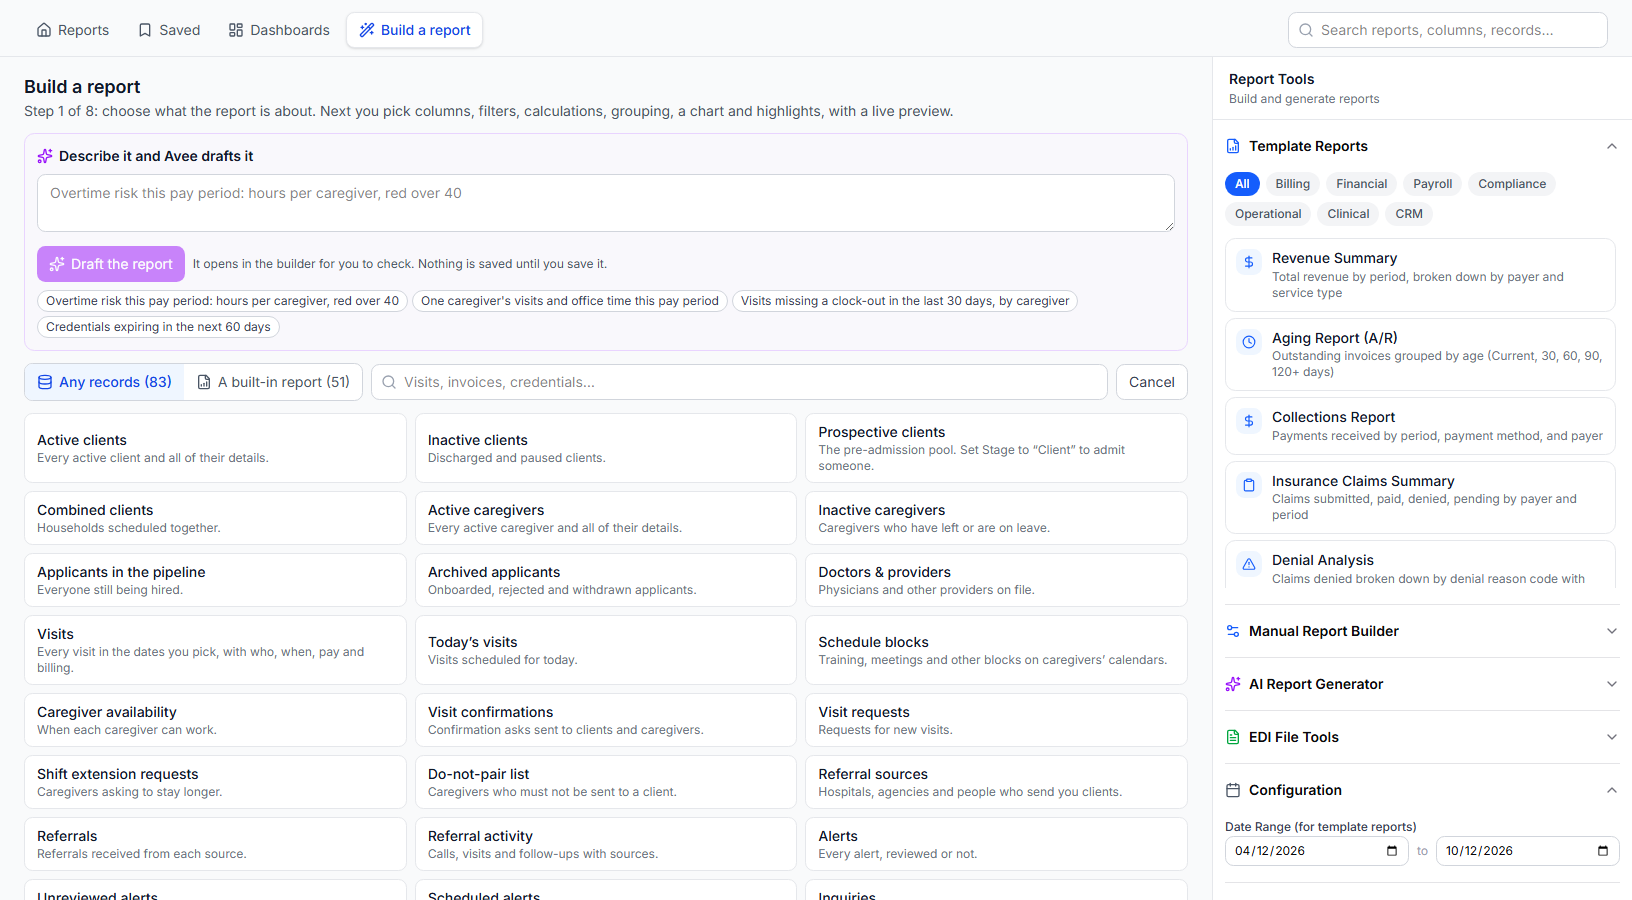Open calendar picker for start date 04/12/2026

1392,851
